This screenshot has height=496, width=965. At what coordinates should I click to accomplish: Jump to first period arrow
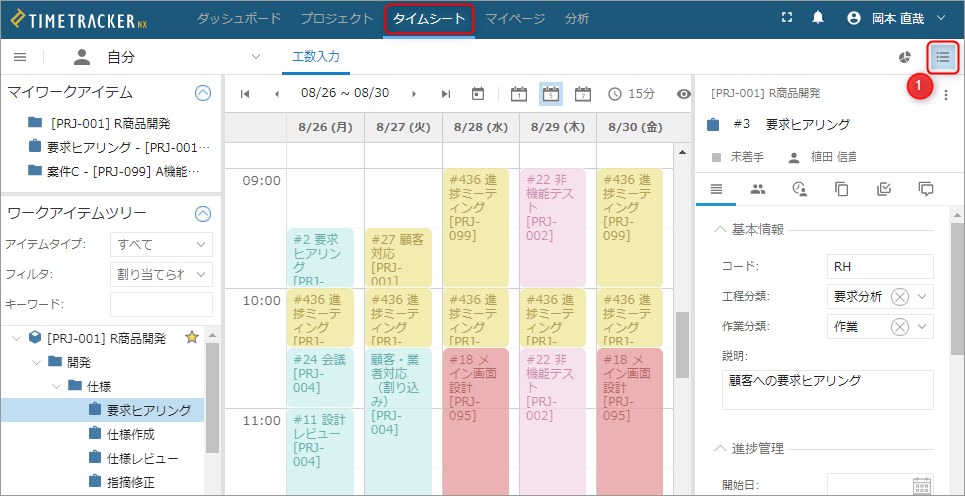(x=245, y=94)
